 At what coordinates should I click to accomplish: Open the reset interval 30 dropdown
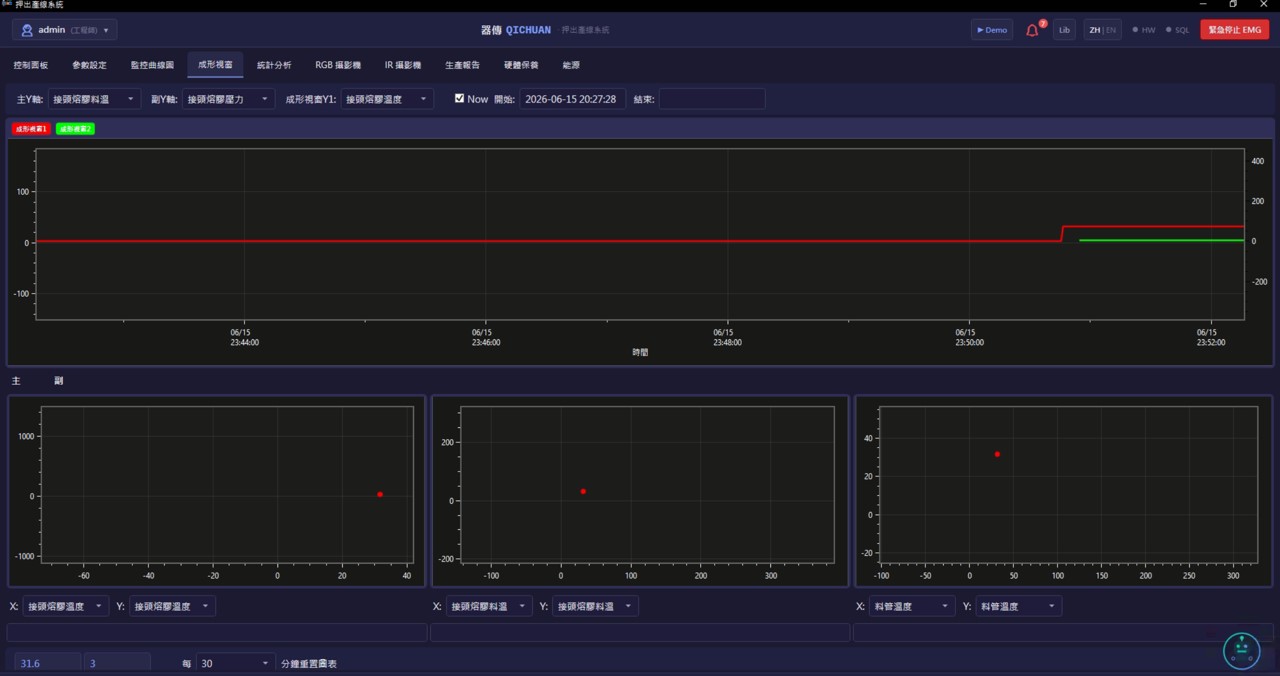pos(235,663)
